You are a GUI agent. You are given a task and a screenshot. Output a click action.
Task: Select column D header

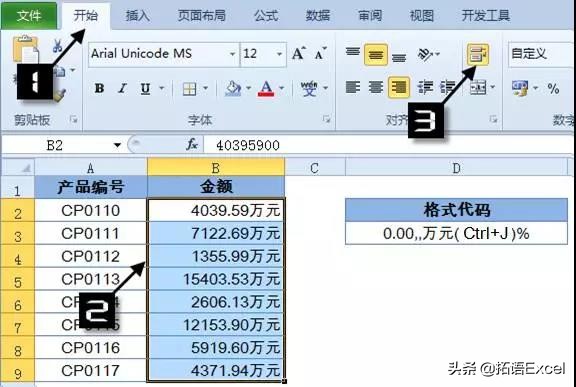456,167
